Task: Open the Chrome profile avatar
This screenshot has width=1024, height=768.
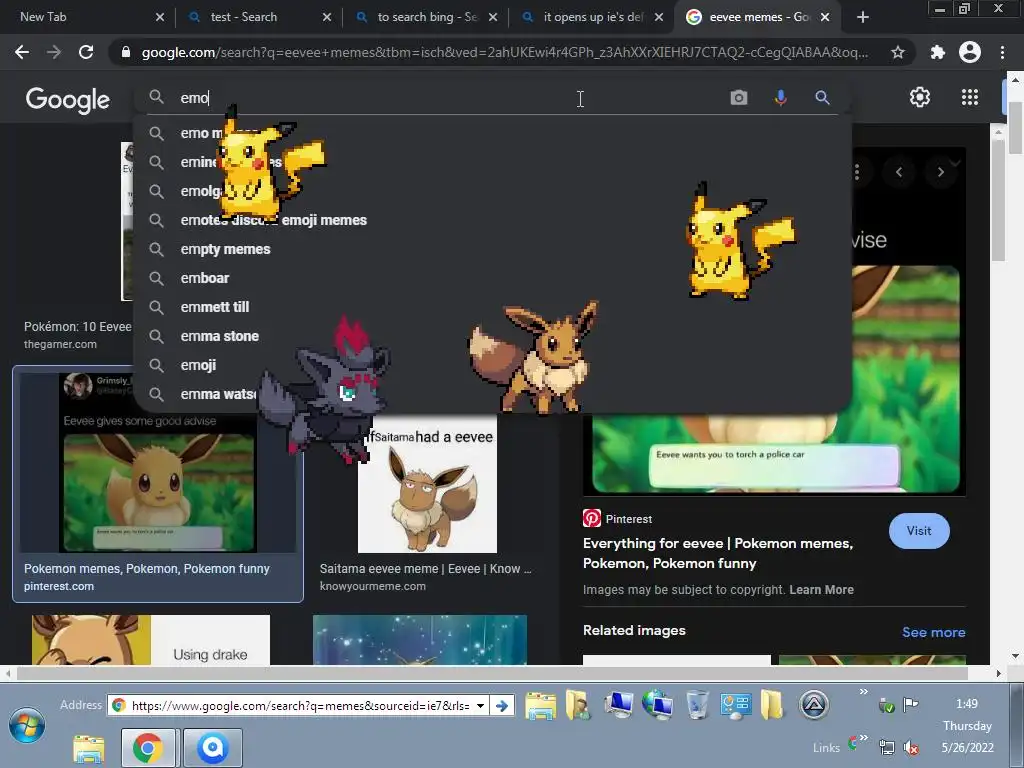Action: coord(970,52)
